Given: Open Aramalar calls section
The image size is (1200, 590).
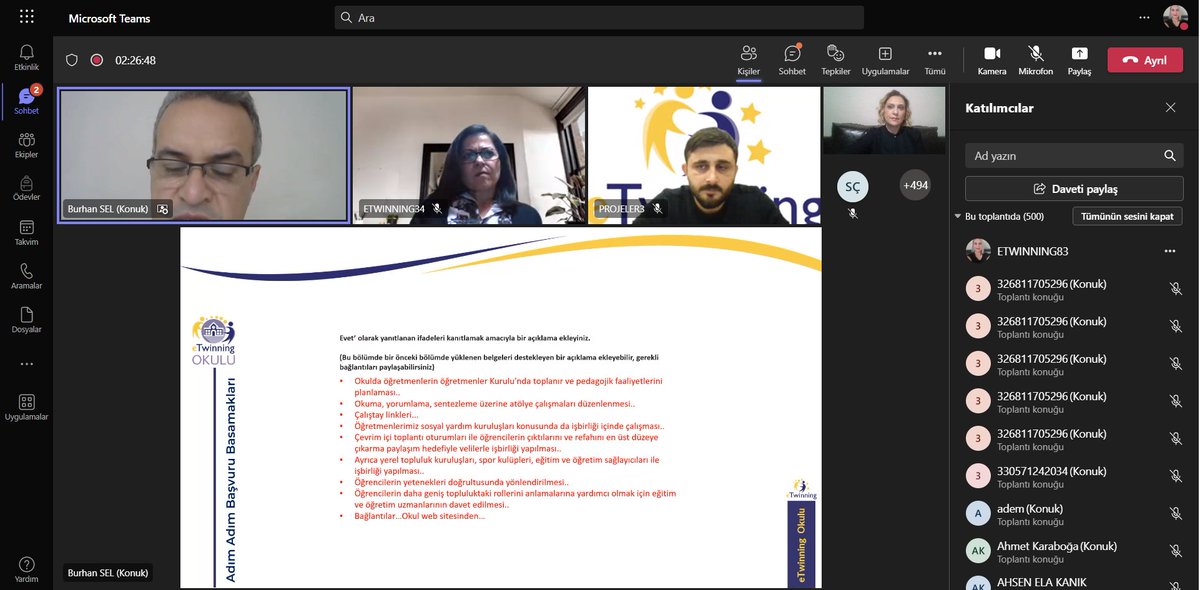Looking at the screenshot, I should tap(26, 276).
